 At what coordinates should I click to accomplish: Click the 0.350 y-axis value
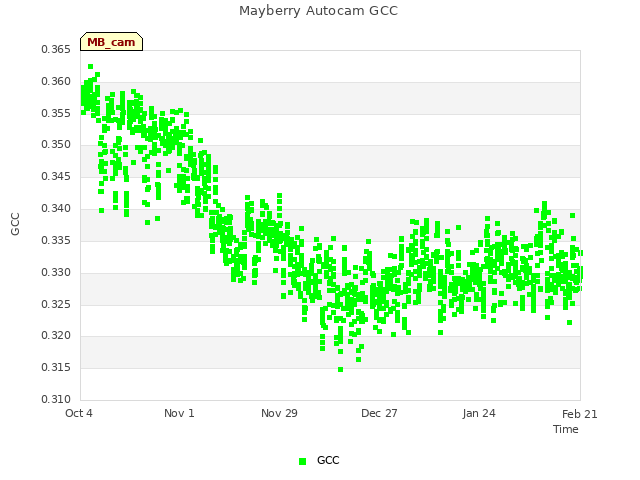[x=56, y=144]
